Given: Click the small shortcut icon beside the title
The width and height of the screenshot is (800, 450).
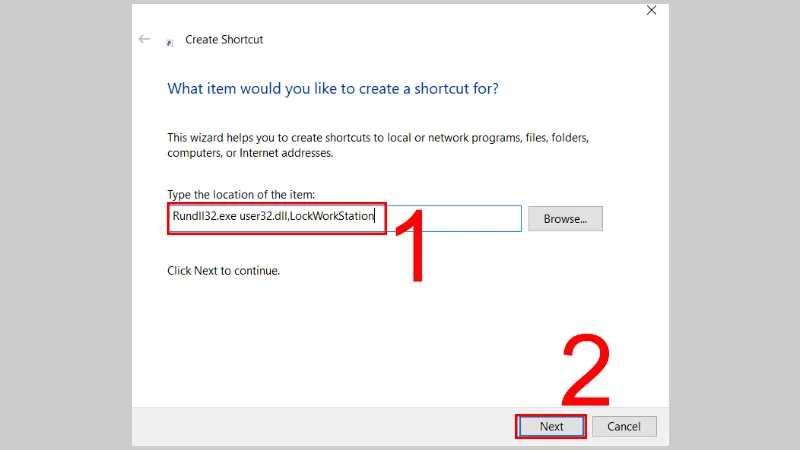Looking at the screenshot, I should coord(170,41).
